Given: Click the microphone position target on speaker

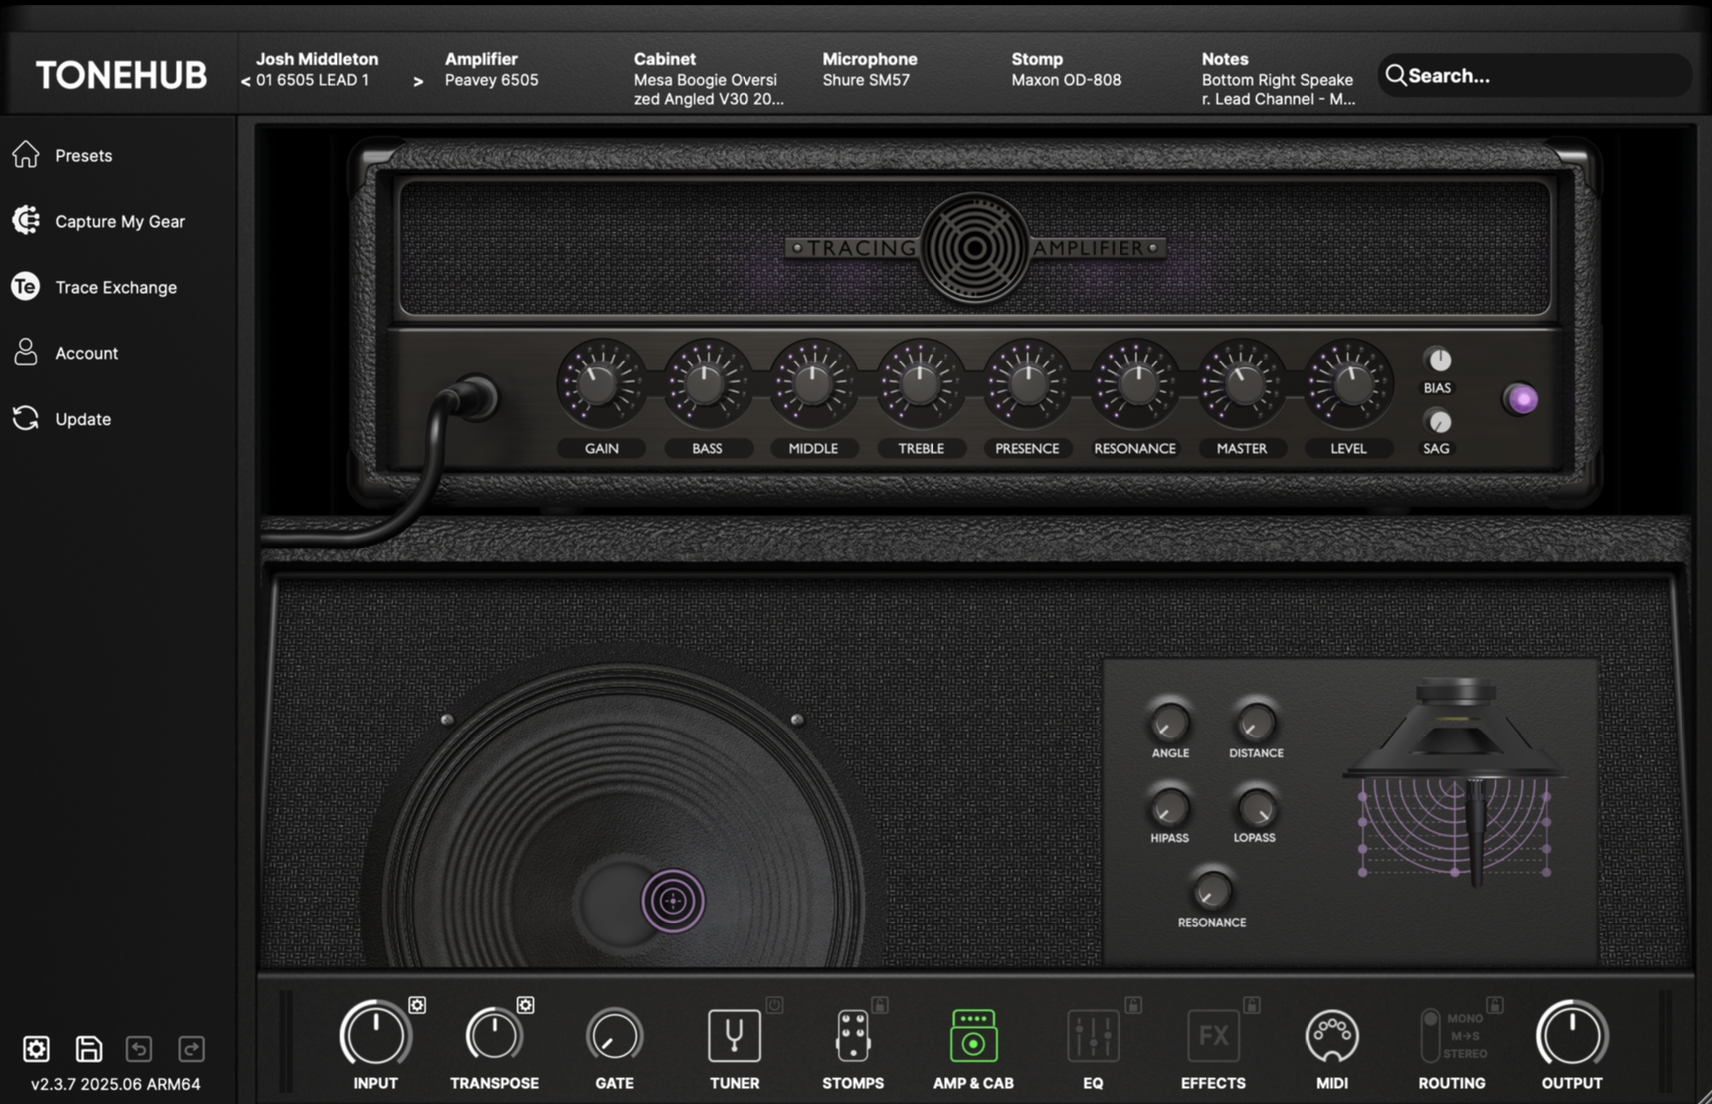Looking at the screenshot, I should point(673,901).
